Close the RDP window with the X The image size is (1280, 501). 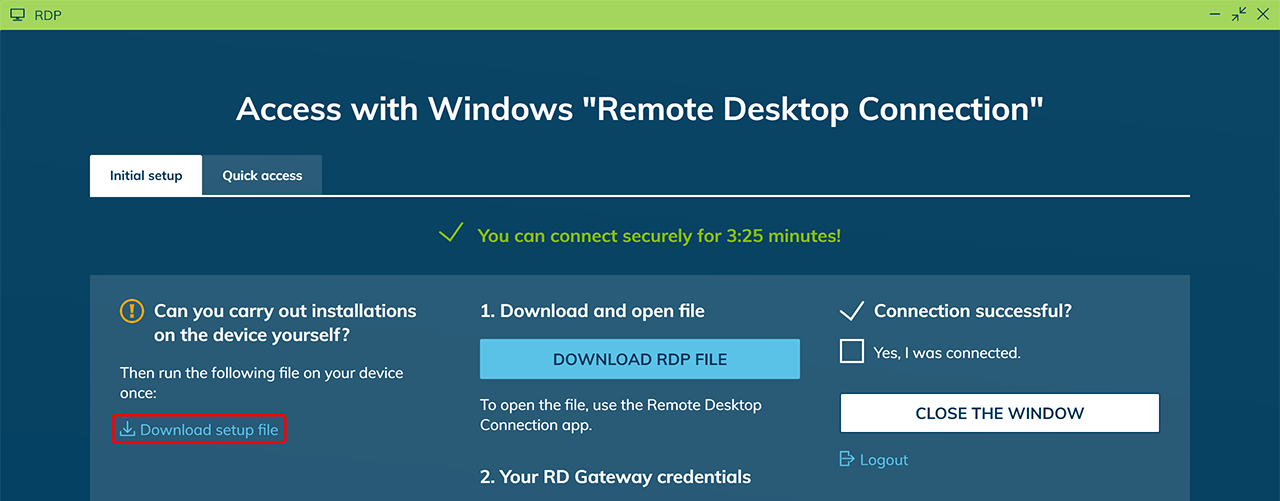[1262, 14]
